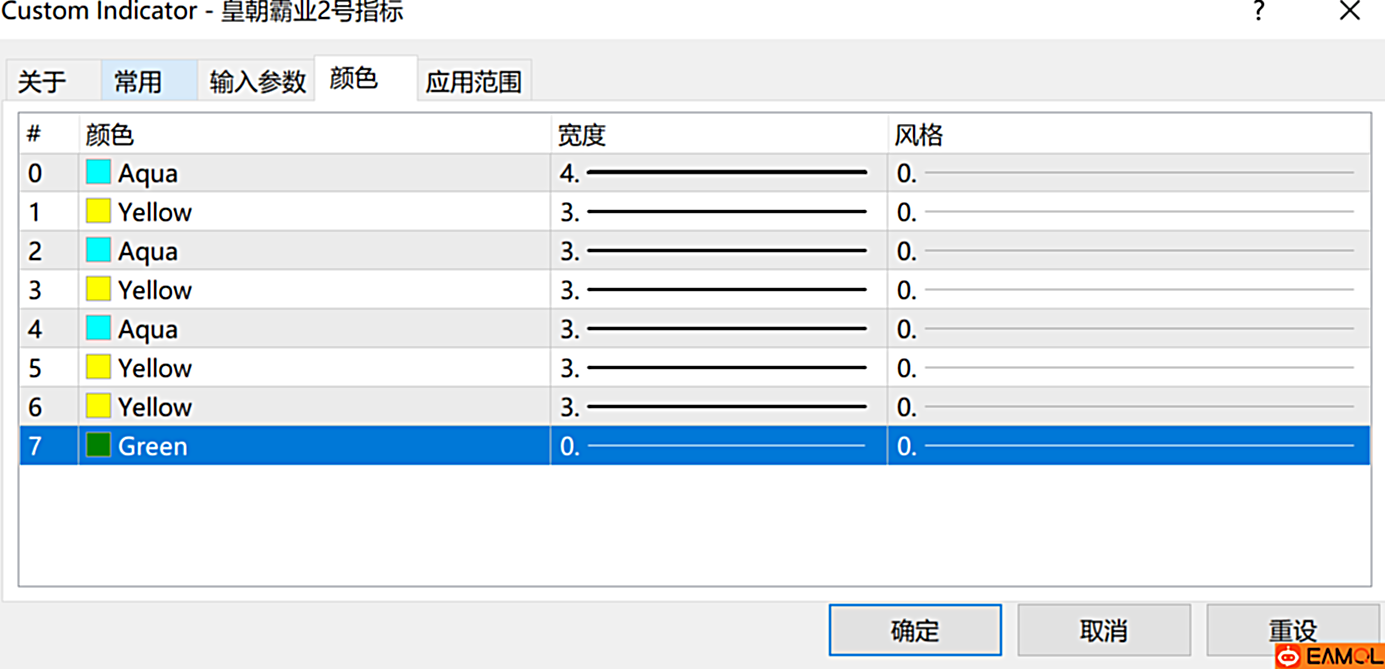Open width dropdown for row 6 Yellow
Image resolution: width=1385 pixels, height=669 pixels.
click(717, 407)
